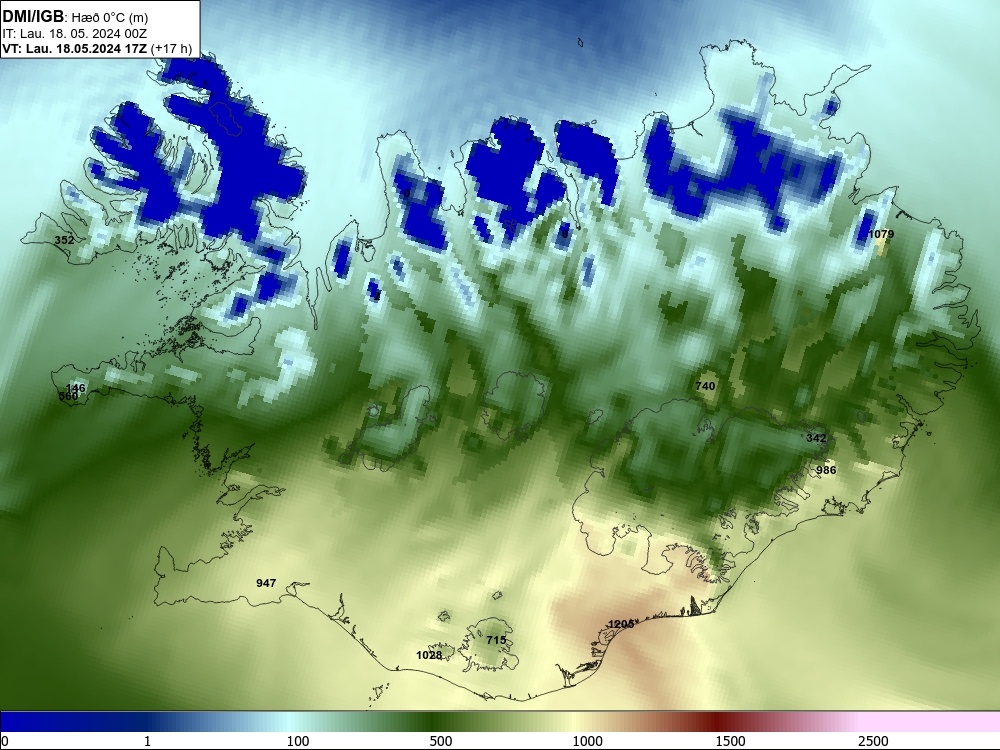Click the map value 146

[x=75, y=388]
